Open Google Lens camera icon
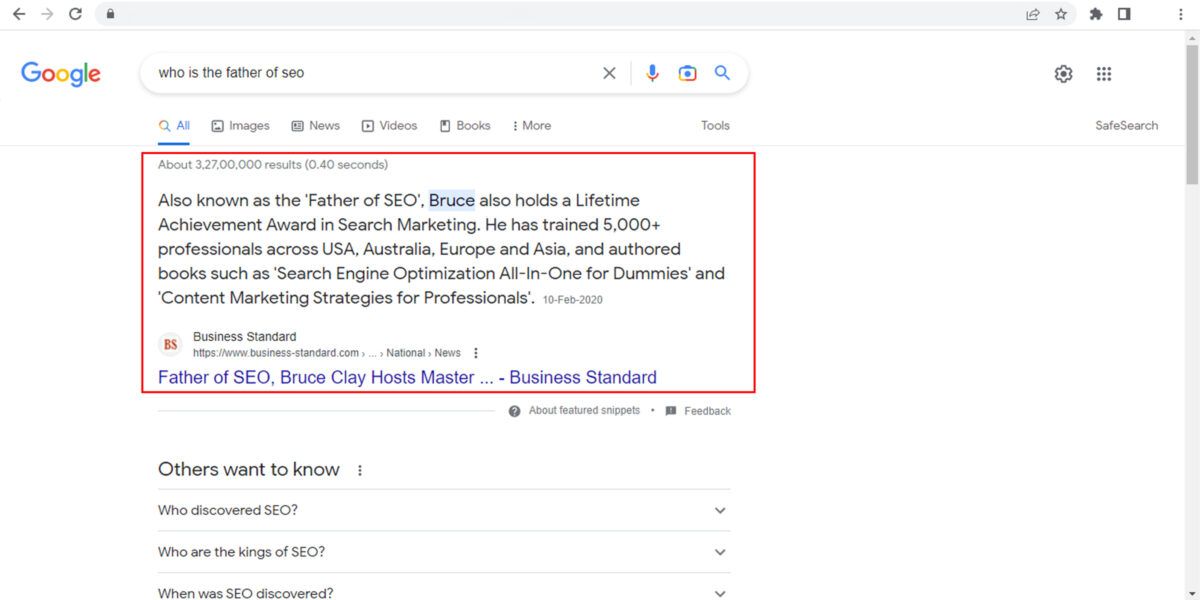This screenshot has height=600, width=1200. coord(687,72)
